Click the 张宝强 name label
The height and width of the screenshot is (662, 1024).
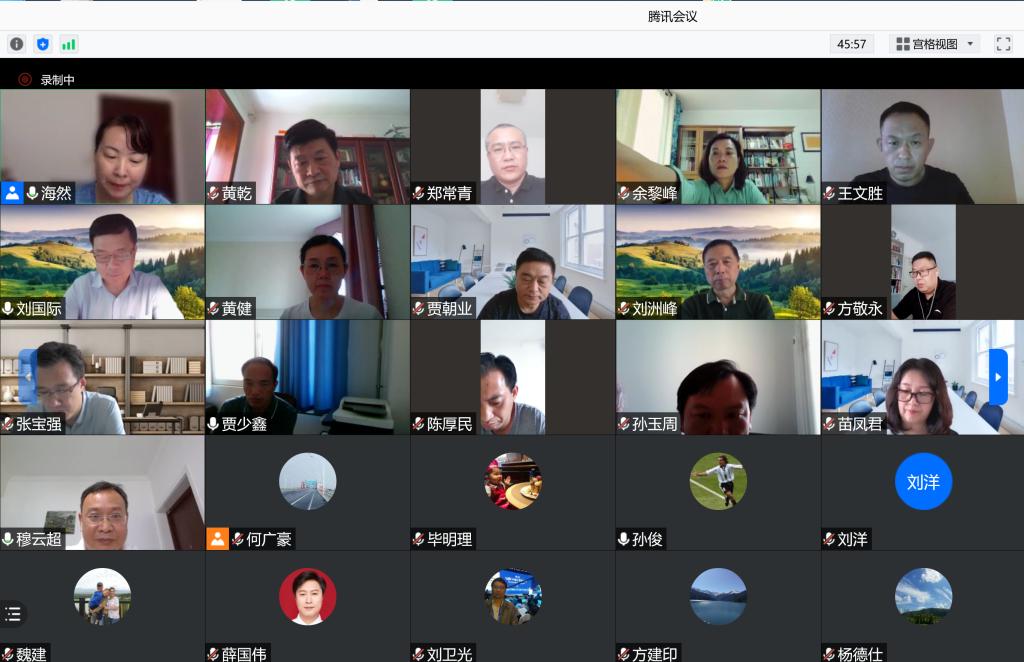[x=39, y=424]
